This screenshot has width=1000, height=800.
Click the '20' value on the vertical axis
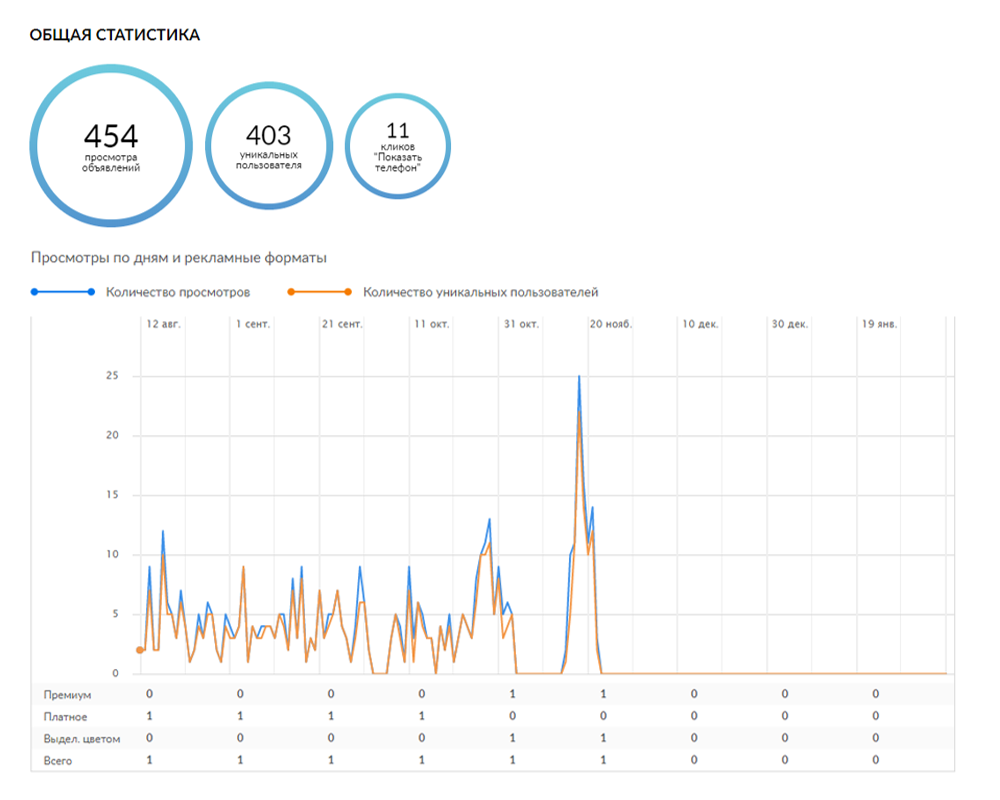click(112, 435)
